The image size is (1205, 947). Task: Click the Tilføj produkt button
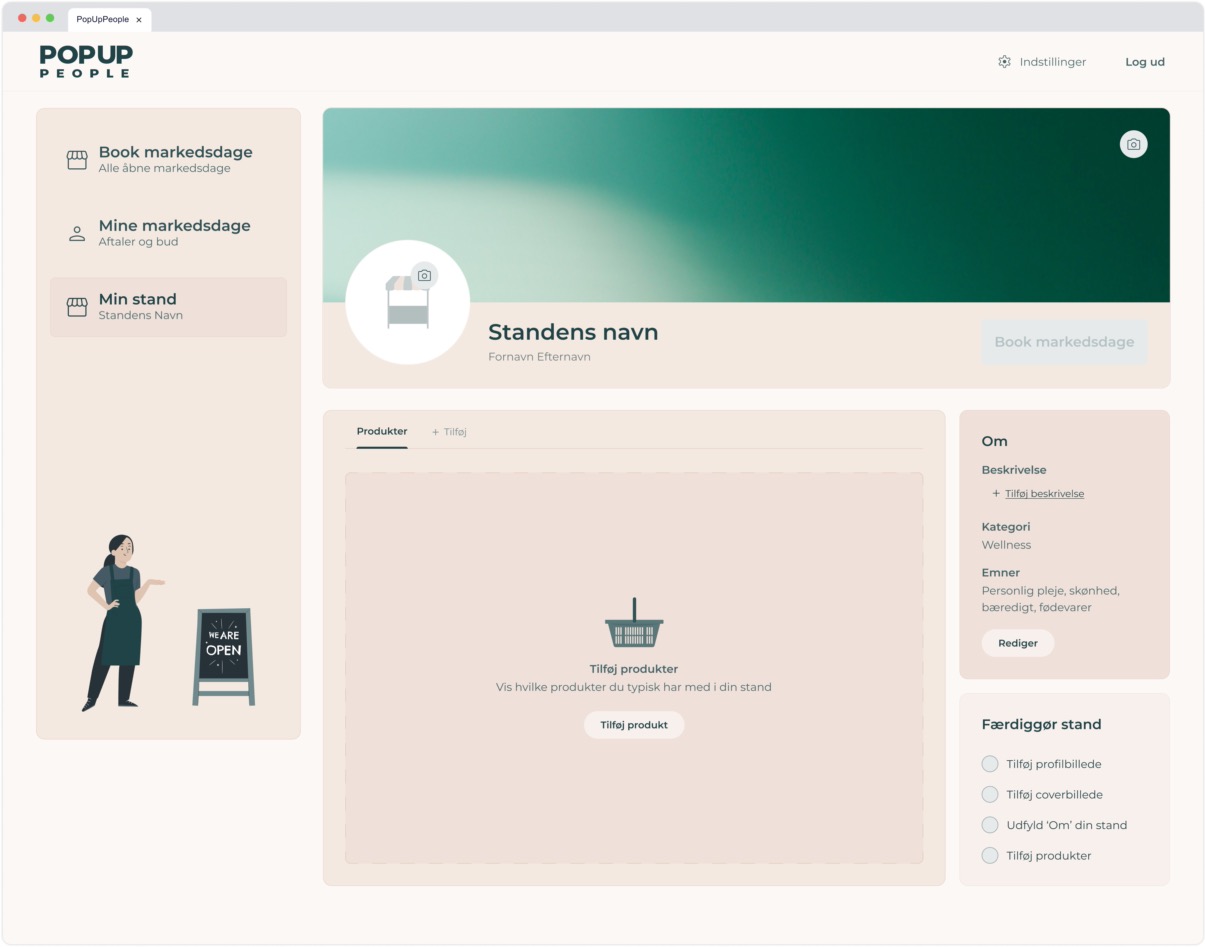pyautogui.click(x=634, y=724)
